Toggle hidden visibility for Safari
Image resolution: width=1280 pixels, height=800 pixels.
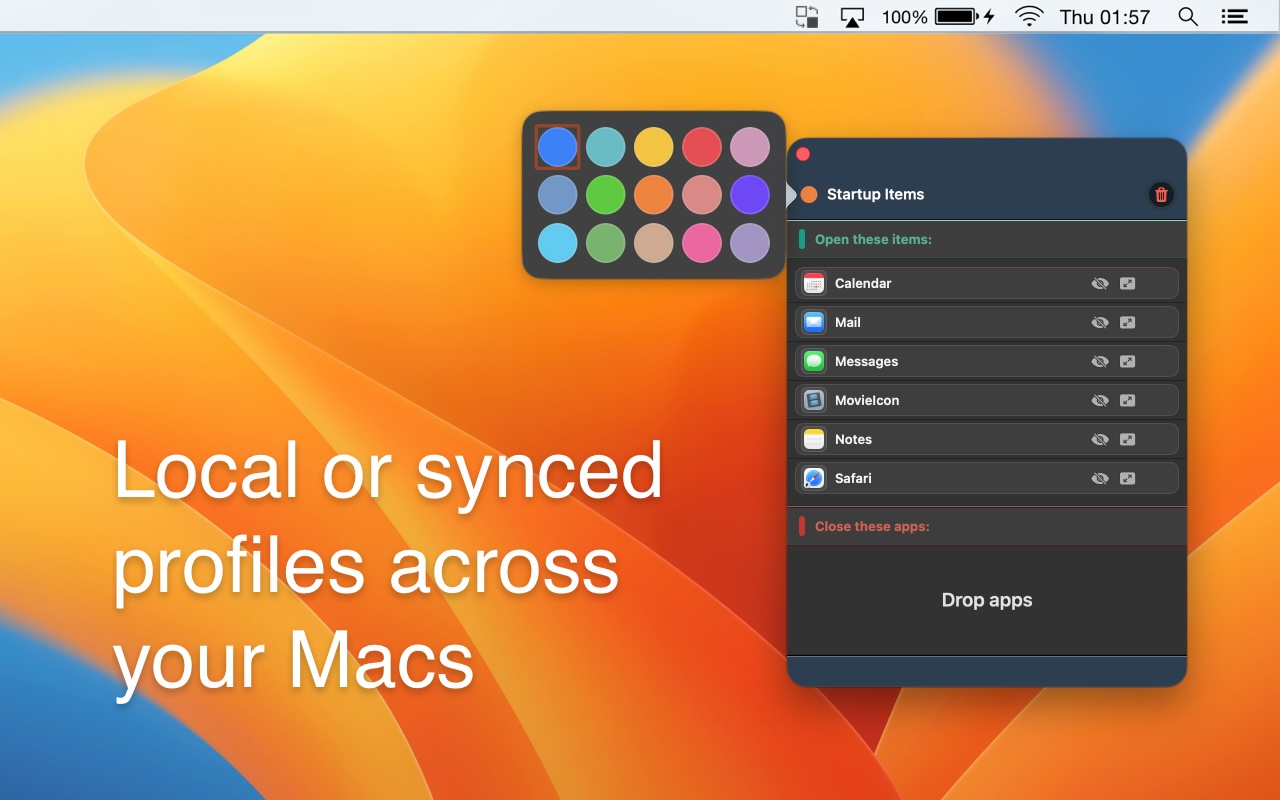click(1100, 478)
